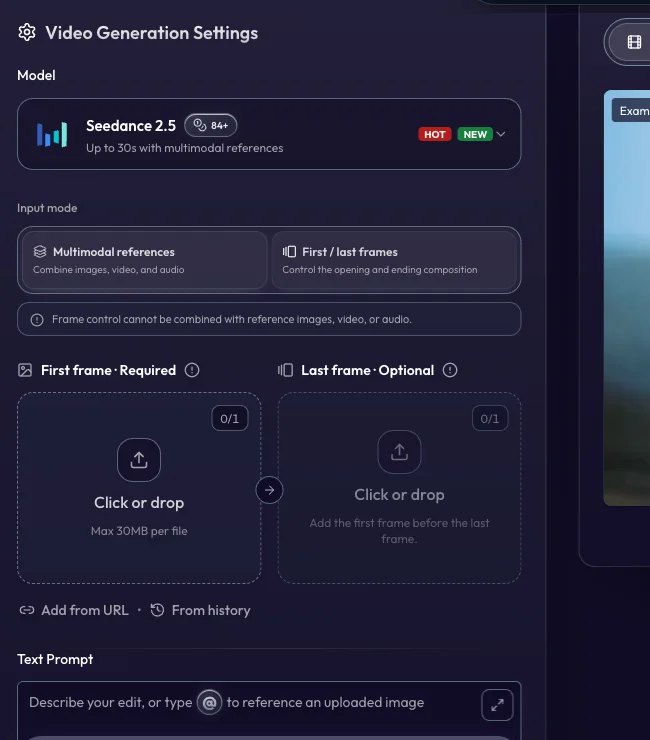Click the upload icon in First frame dropzone
Image resolution: width=650 pixels, height=740 pixels.
(x=139, y=460)
